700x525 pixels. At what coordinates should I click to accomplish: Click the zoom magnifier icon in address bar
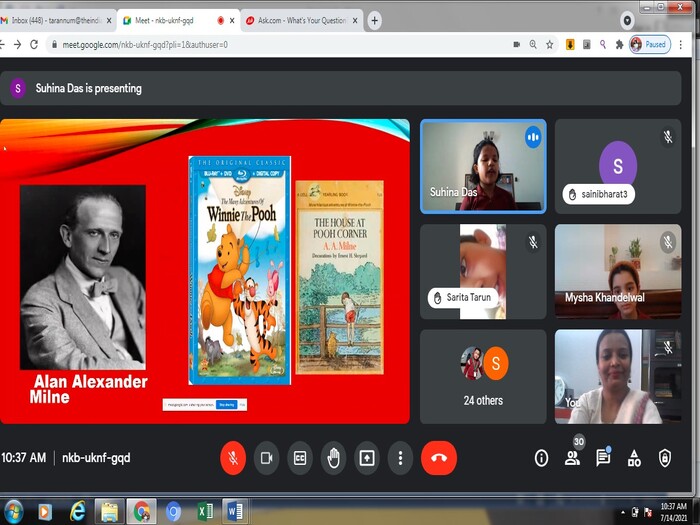click(533, 44)
